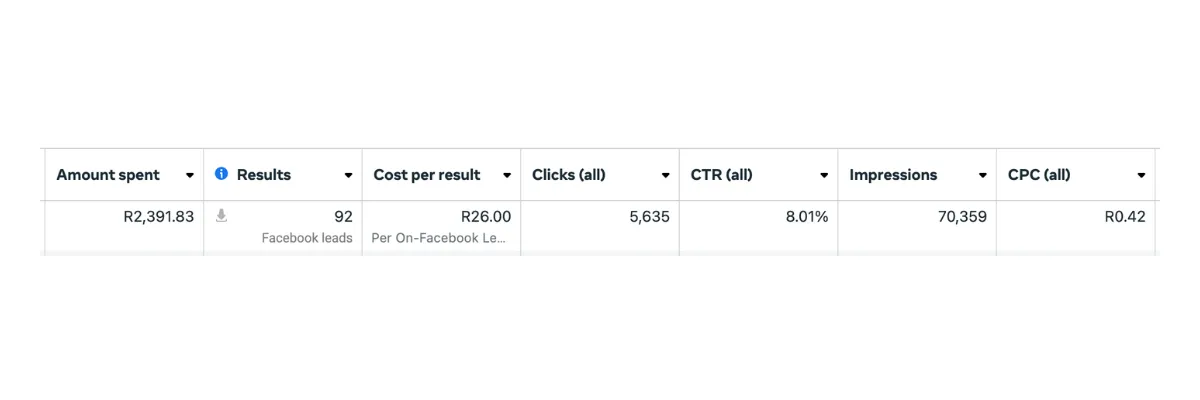Click the Results column header label
Image resolution: width=1200 pixels, height=400 pixels.
pyautogui.click(x=264, y=175)
